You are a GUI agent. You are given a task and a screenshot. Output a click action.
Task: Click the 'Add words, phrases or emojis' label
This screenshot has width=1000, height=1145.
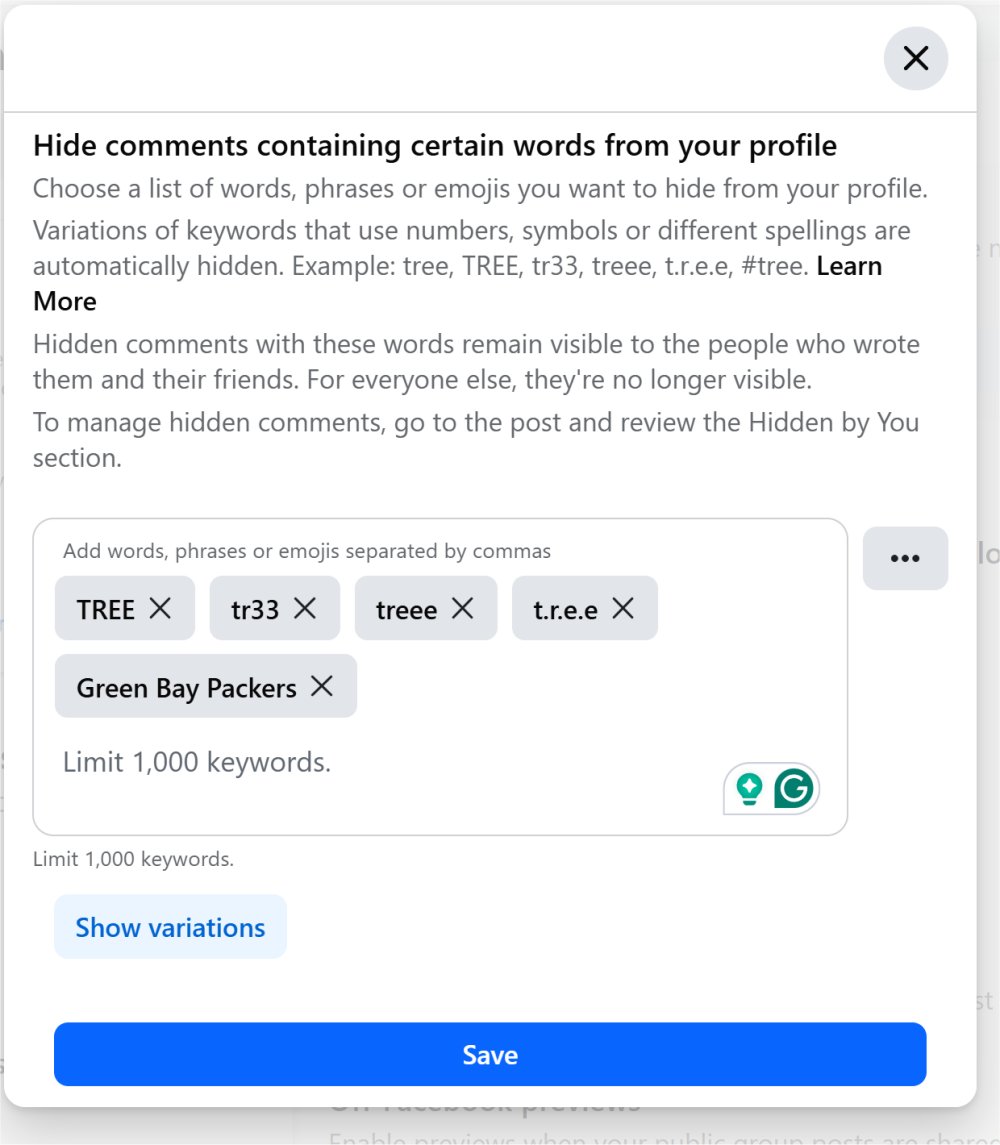click(306, 551)
